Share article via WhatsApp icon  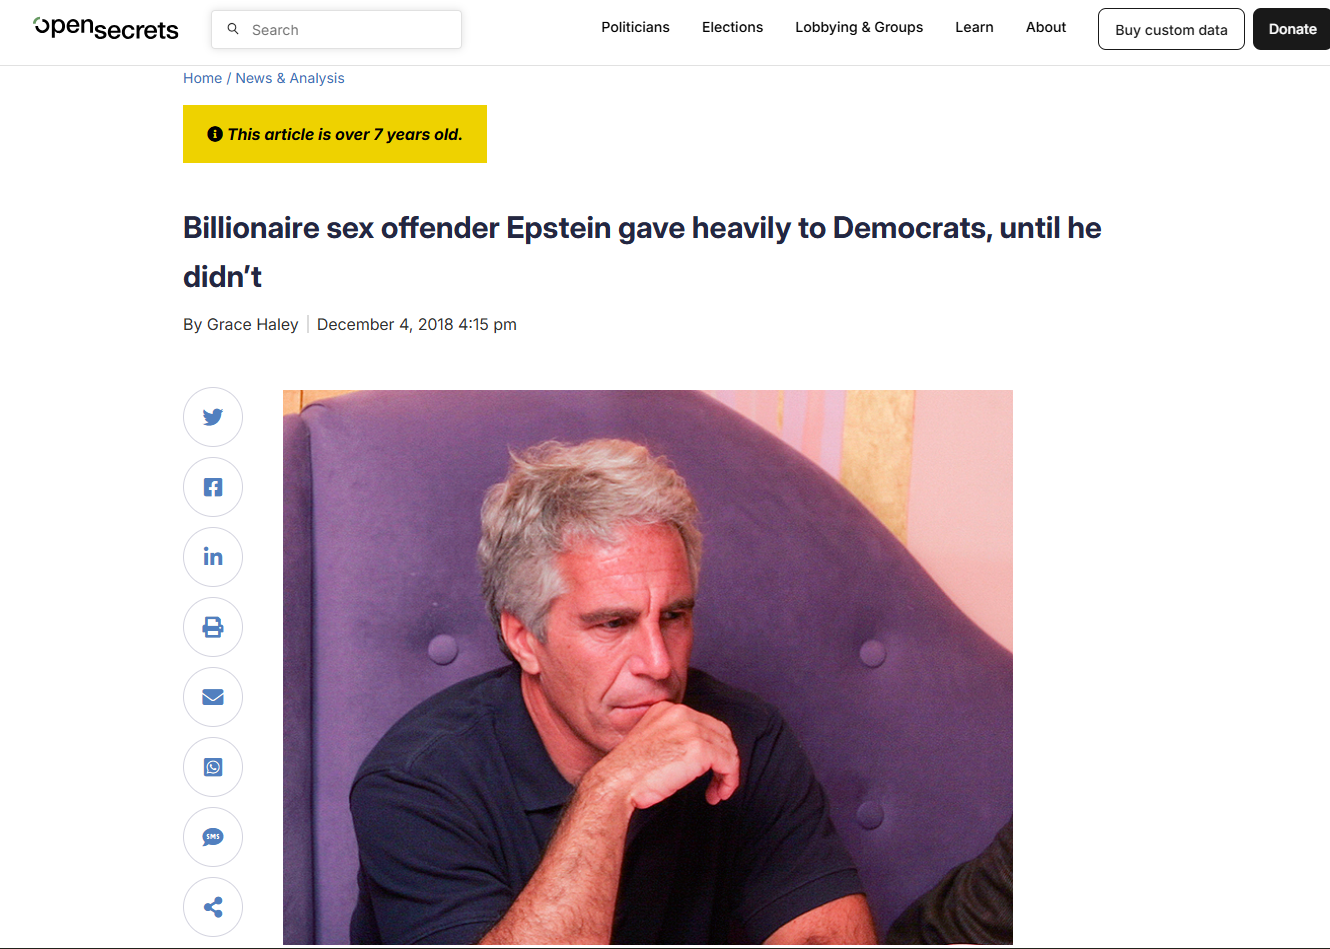(213, 767)
